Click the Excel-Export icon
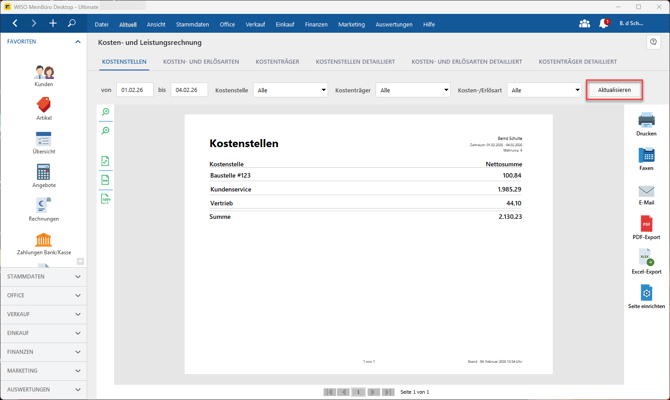The width and height of the screenshot is (670, 400). [646, 262]
